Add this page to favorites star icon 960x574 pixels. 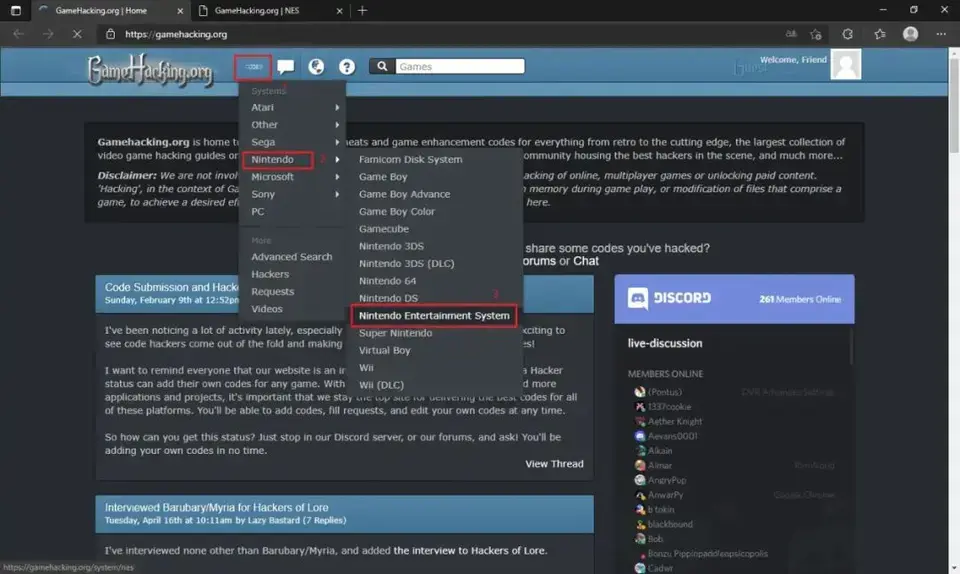pos(816,34)
